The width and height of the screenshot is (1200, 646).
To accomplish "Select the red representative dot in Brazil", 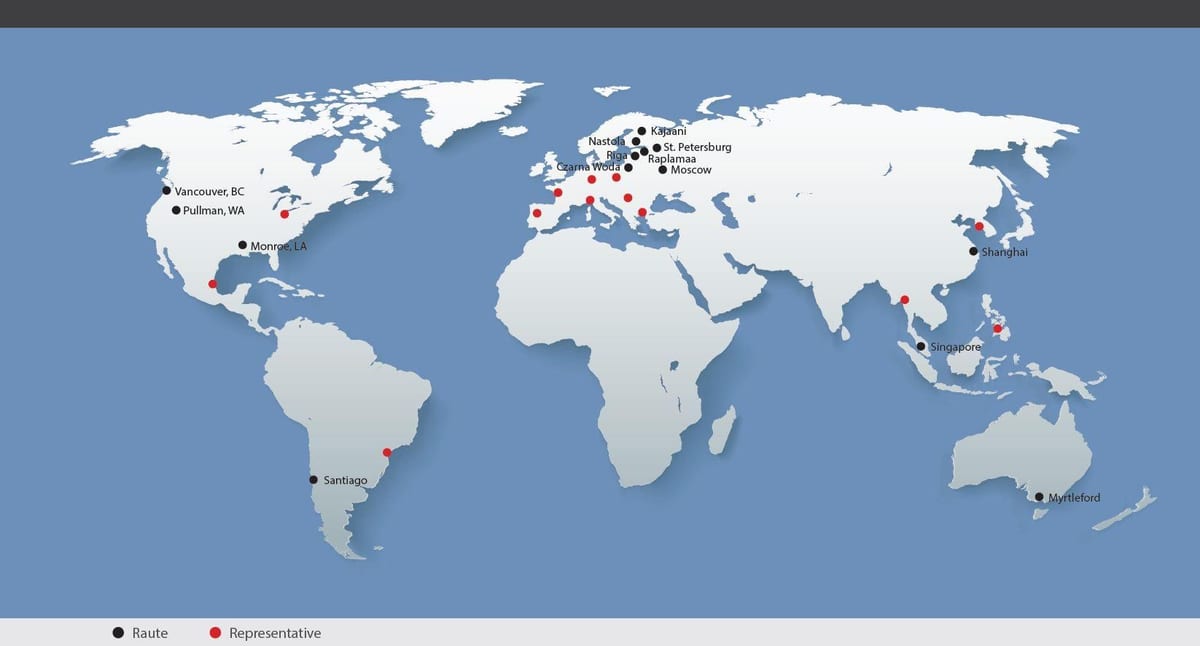I will (387, 452).
